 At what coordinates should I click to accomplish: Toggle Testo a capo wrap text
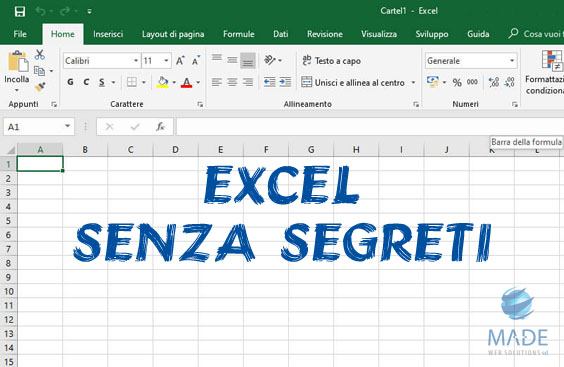coord(331,60)
